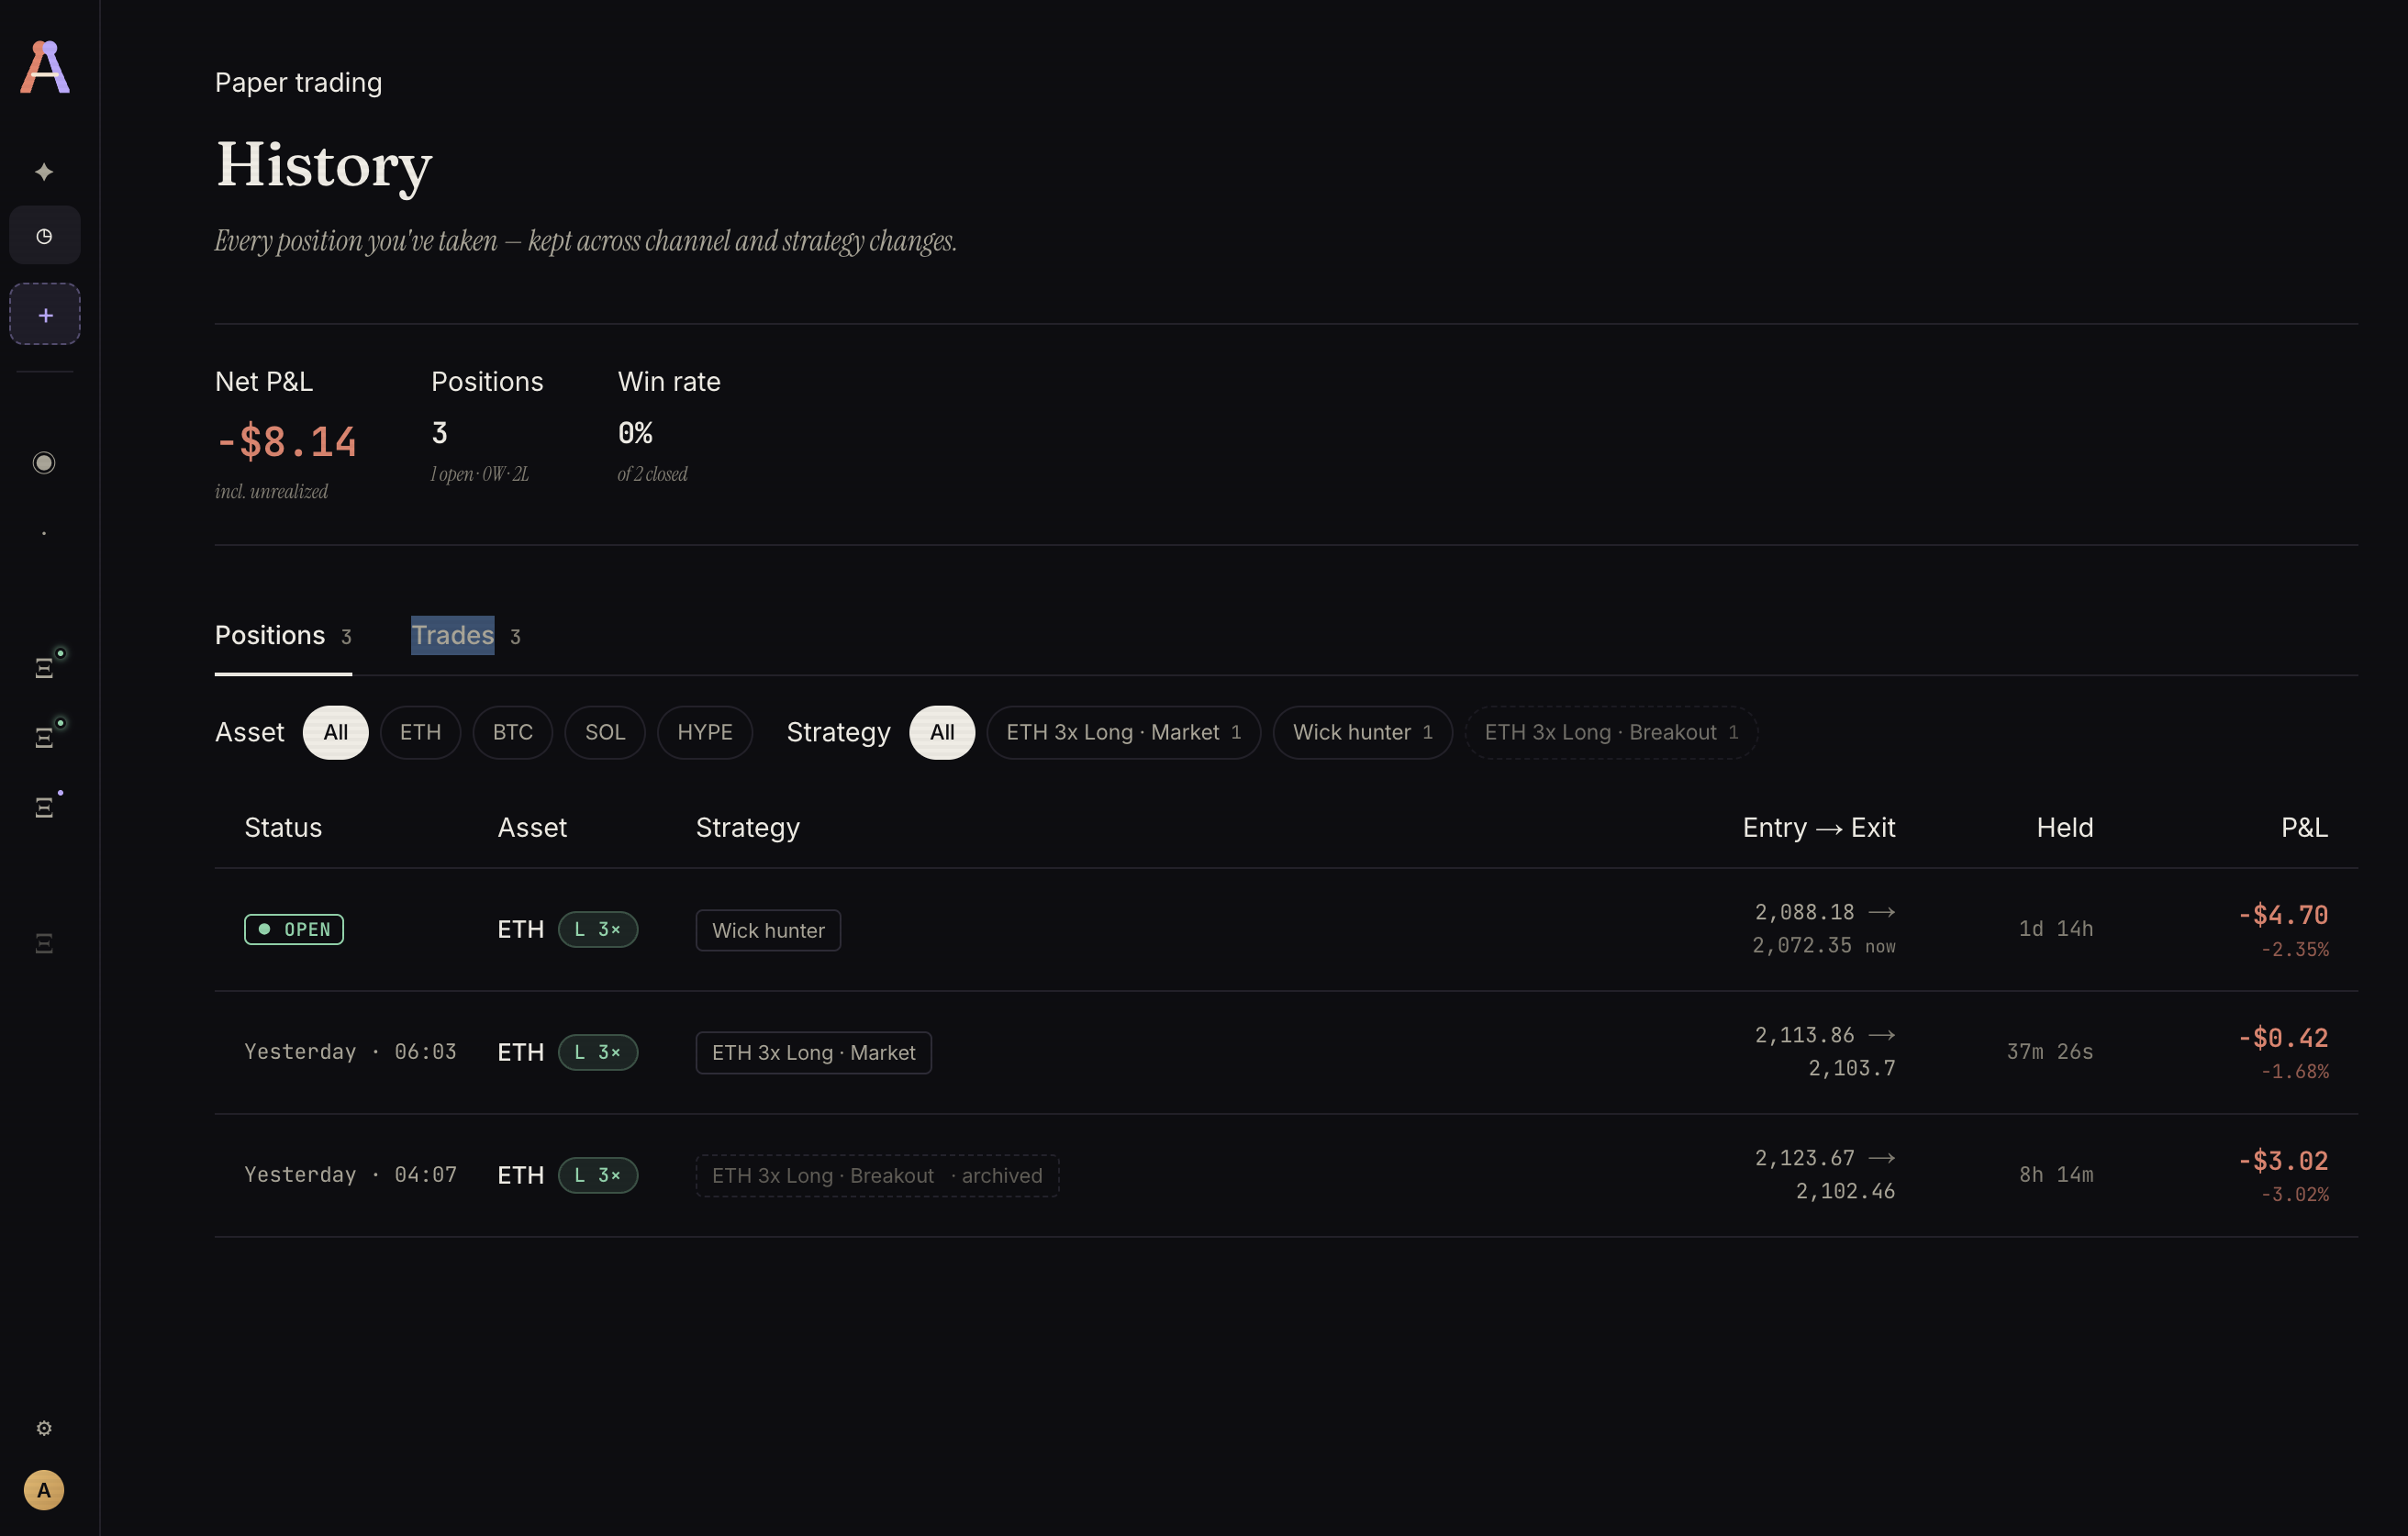The width and height of the screenshot is (2408, 1536).
Task: Click the Net P&L value -$8.14
Action: (x=286, y=442)
